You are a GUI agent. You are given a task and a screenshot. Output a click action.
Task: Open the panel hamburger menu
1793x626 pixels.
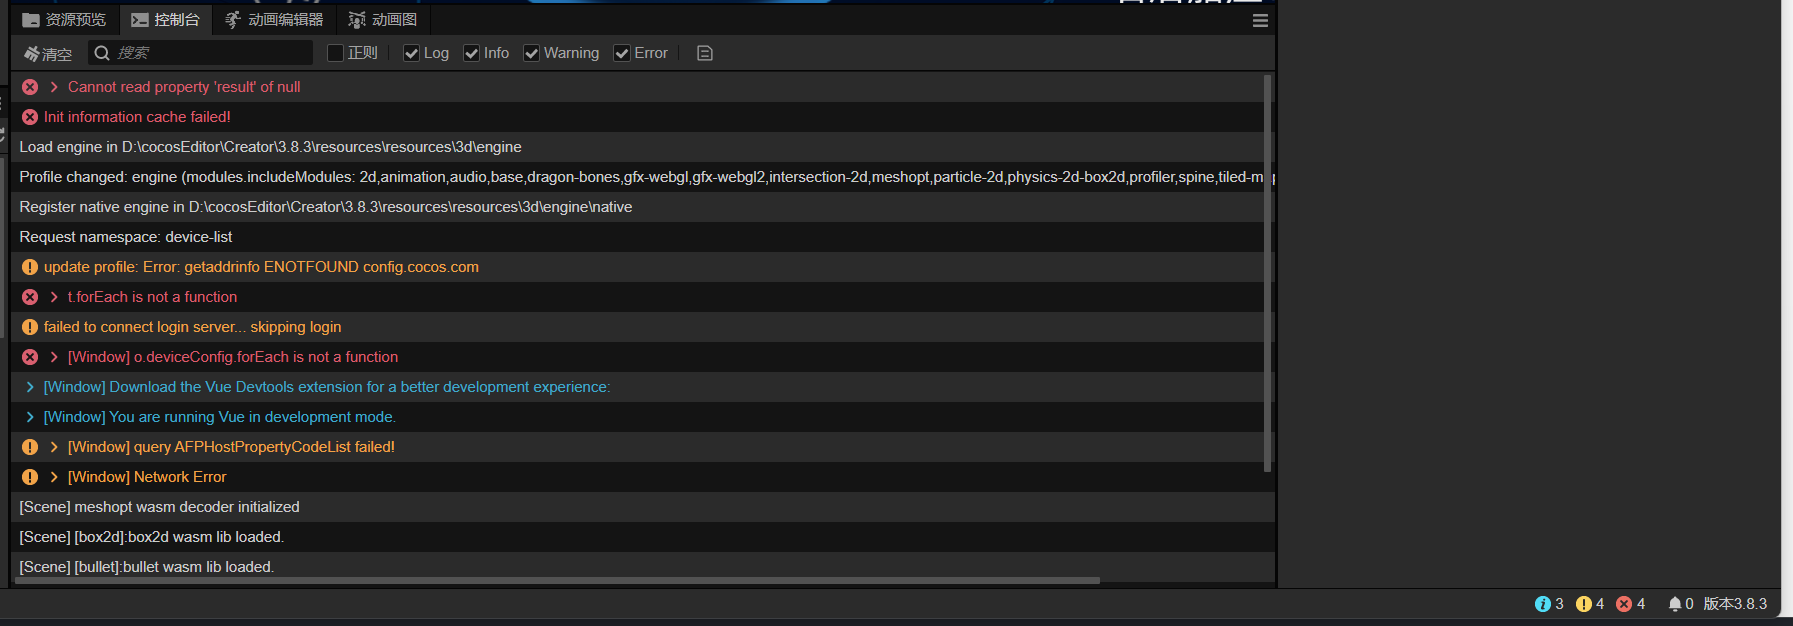coord(1260,20)
